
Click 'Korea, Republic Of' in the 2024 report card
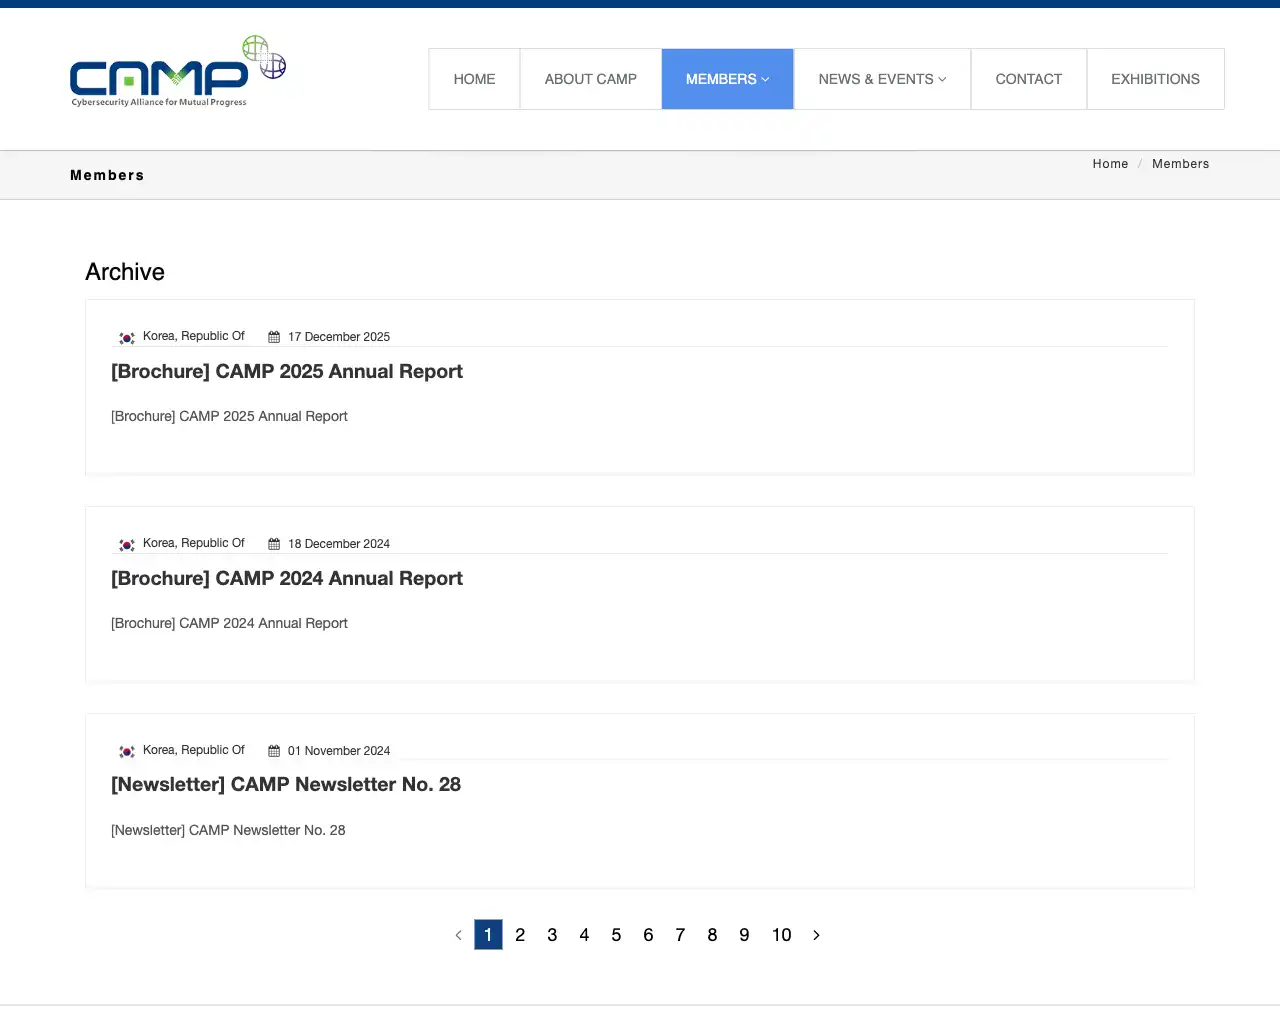pos(194,543)
